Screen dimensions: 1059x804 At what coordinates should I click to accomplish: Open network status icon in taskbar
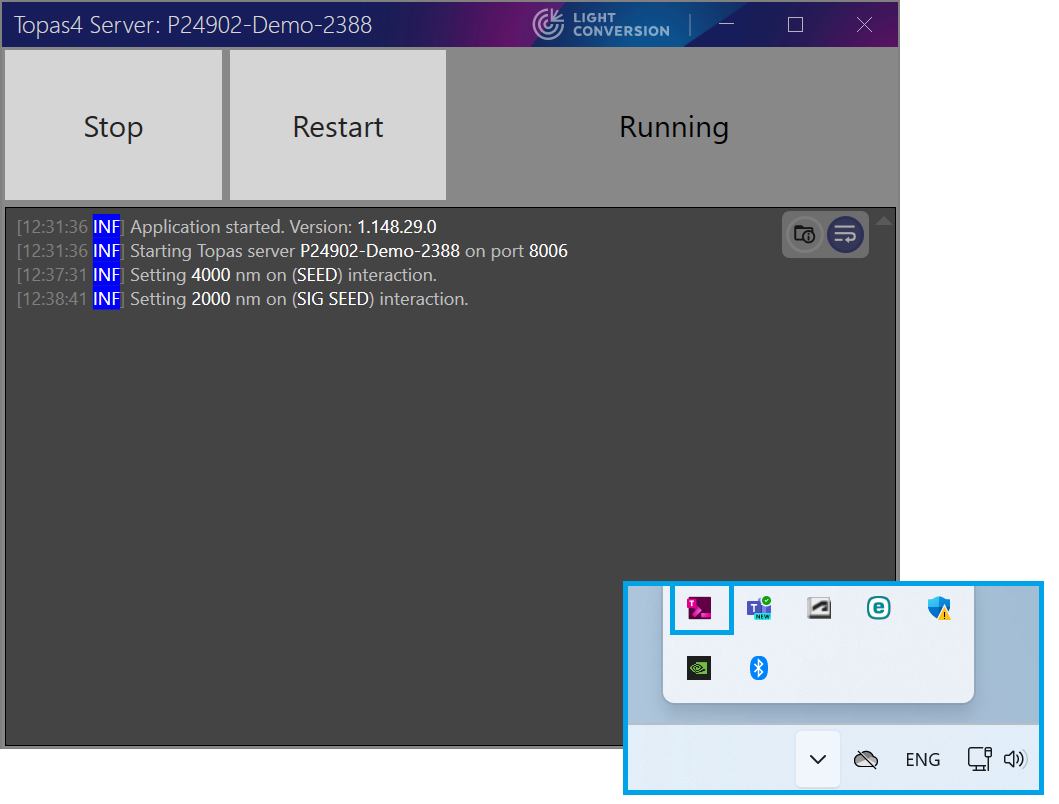click(x=979, y=759)
